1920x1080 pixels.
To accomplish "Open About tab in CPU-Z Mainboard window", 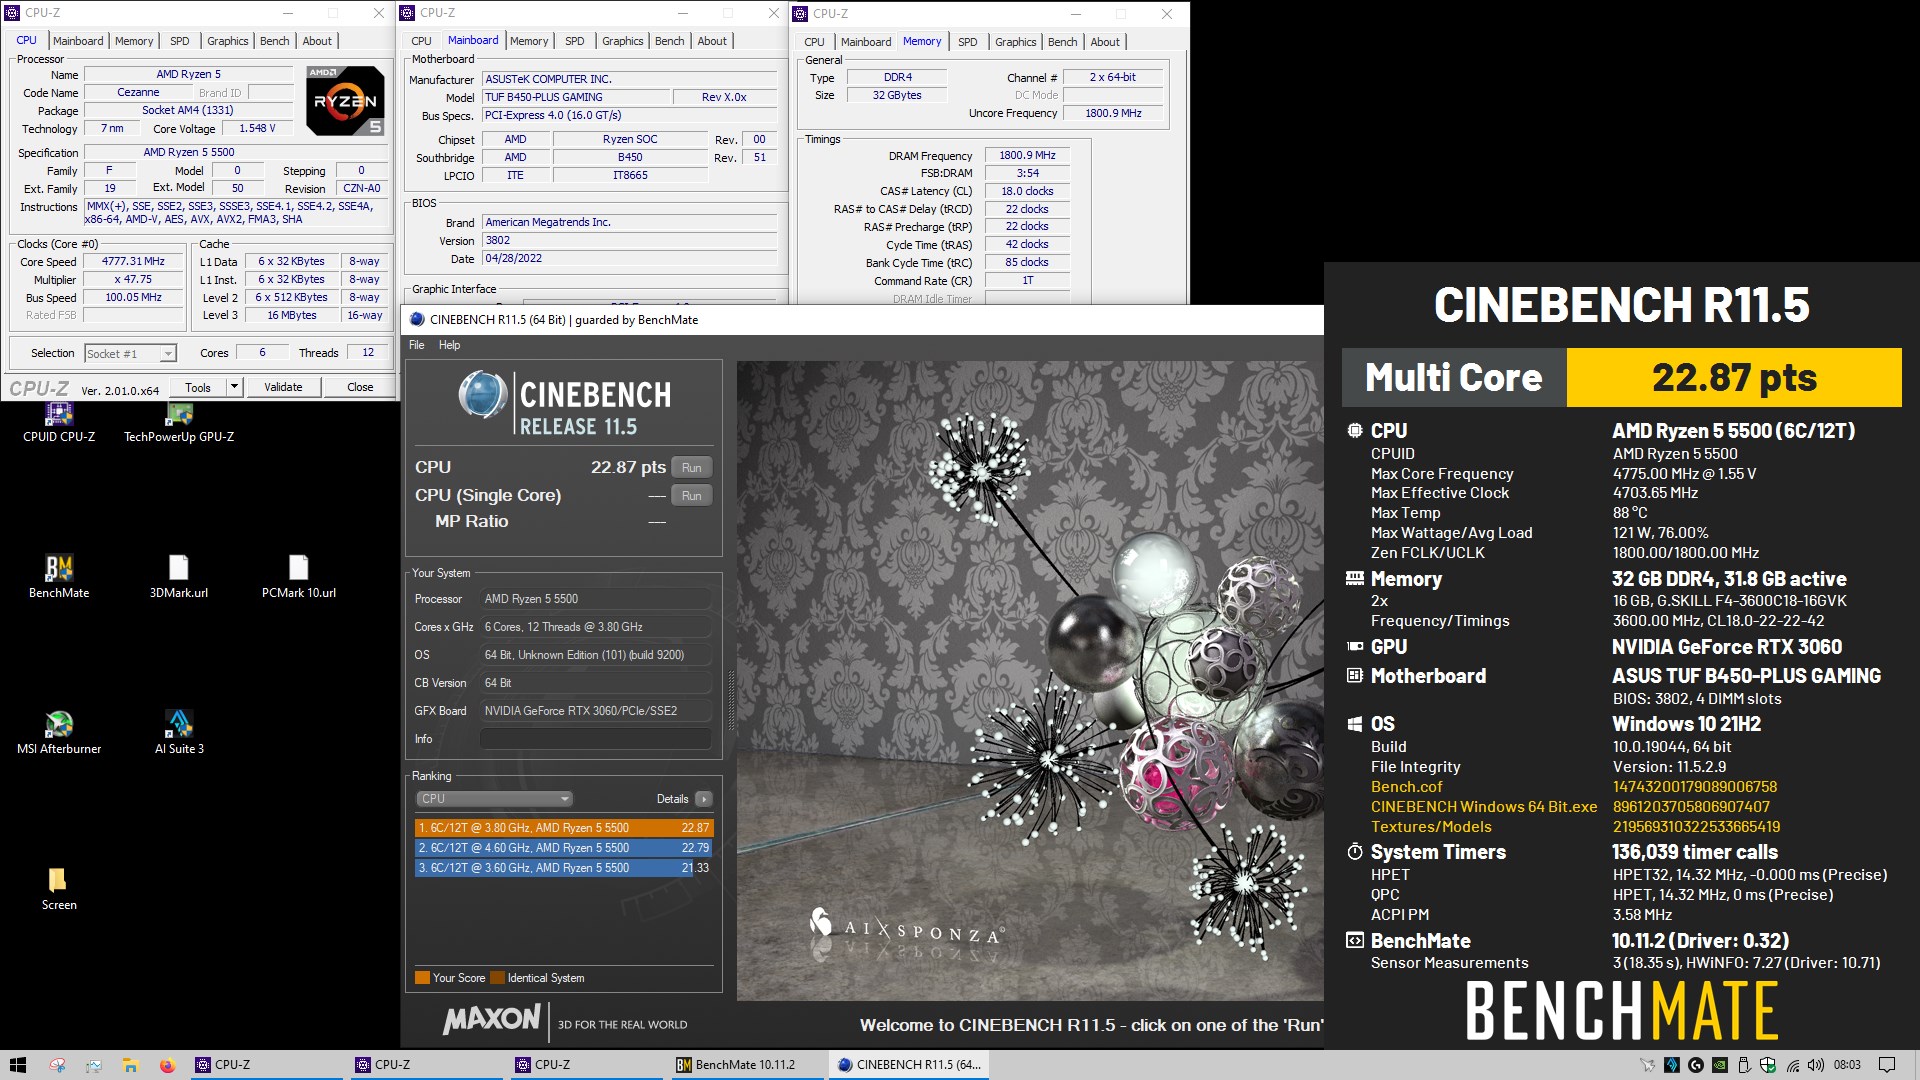I will tap(712, 41).
